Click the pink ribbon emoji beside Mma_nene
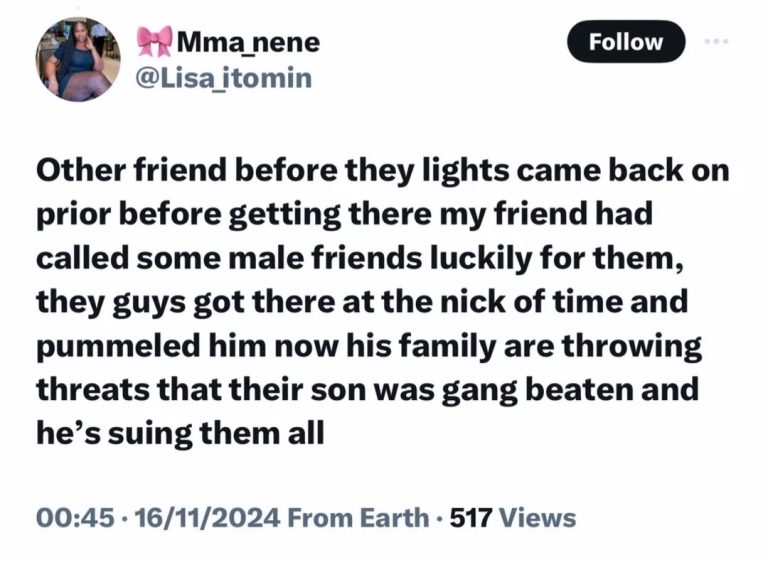Screen dimensions: 768x562 (x=154, y=43)
